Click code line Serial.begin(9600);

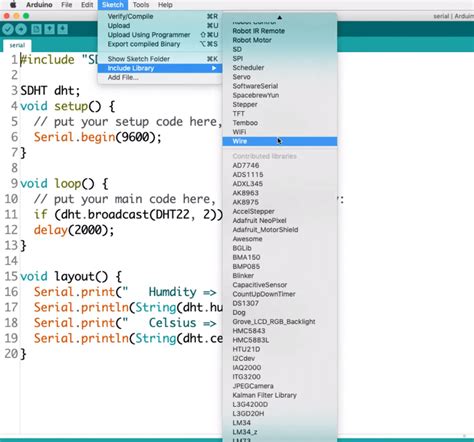click(97, 137)
